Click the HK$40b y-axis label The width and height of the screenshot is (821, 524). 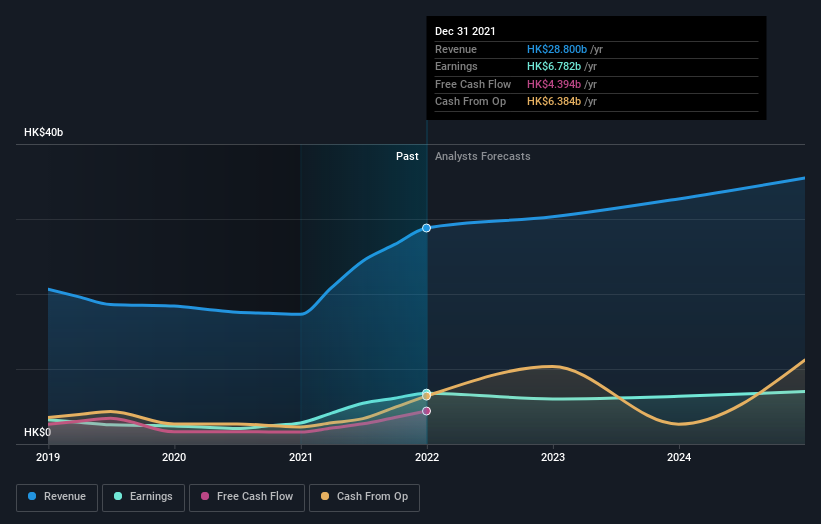click(43, 132)
